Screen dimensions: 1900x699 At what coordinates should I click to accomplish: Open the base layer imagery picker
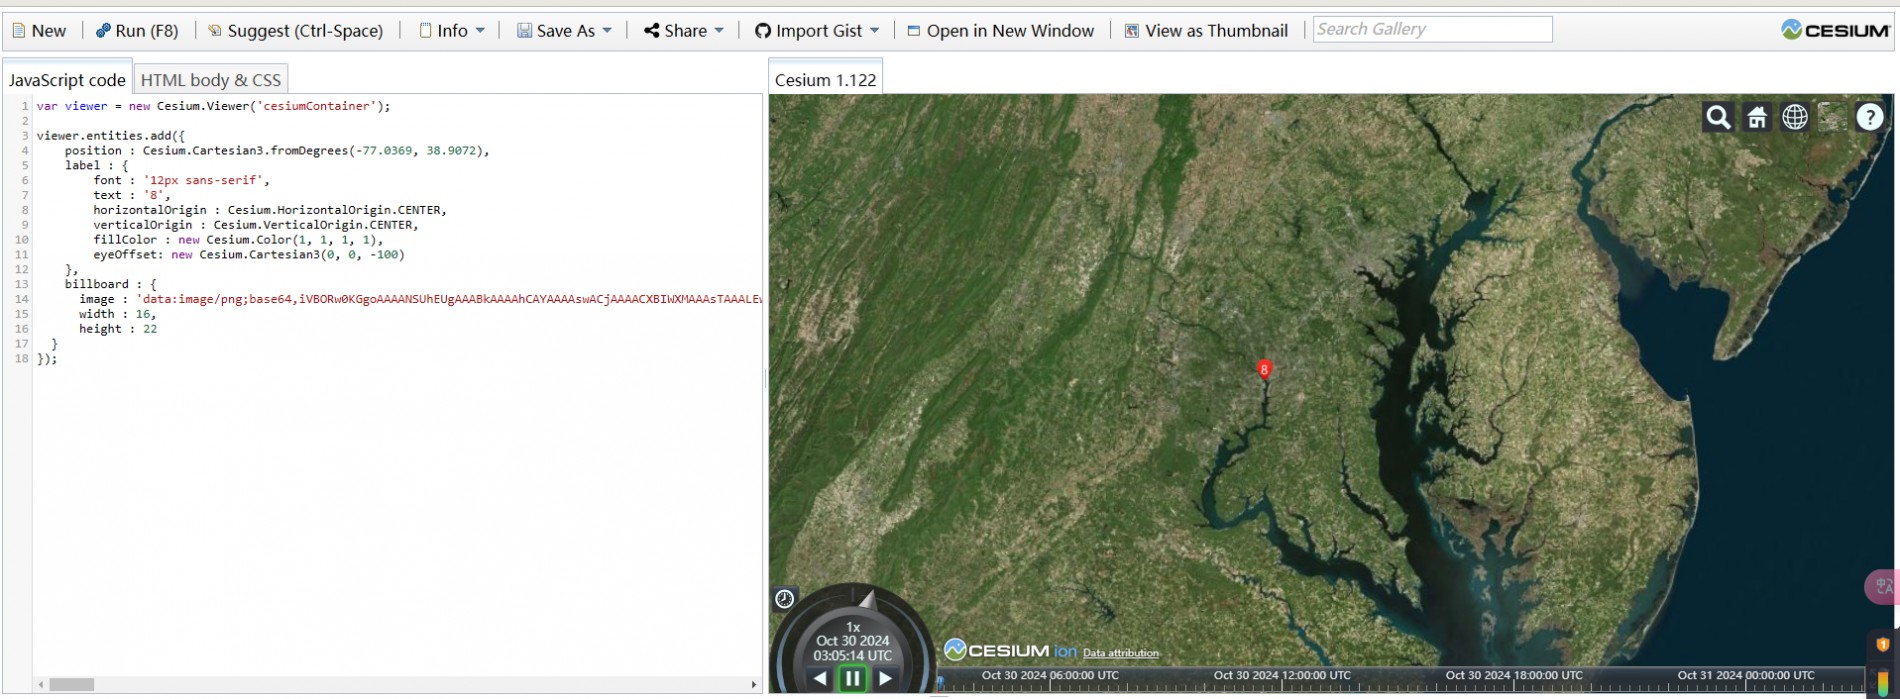[x=1832, y=118]
